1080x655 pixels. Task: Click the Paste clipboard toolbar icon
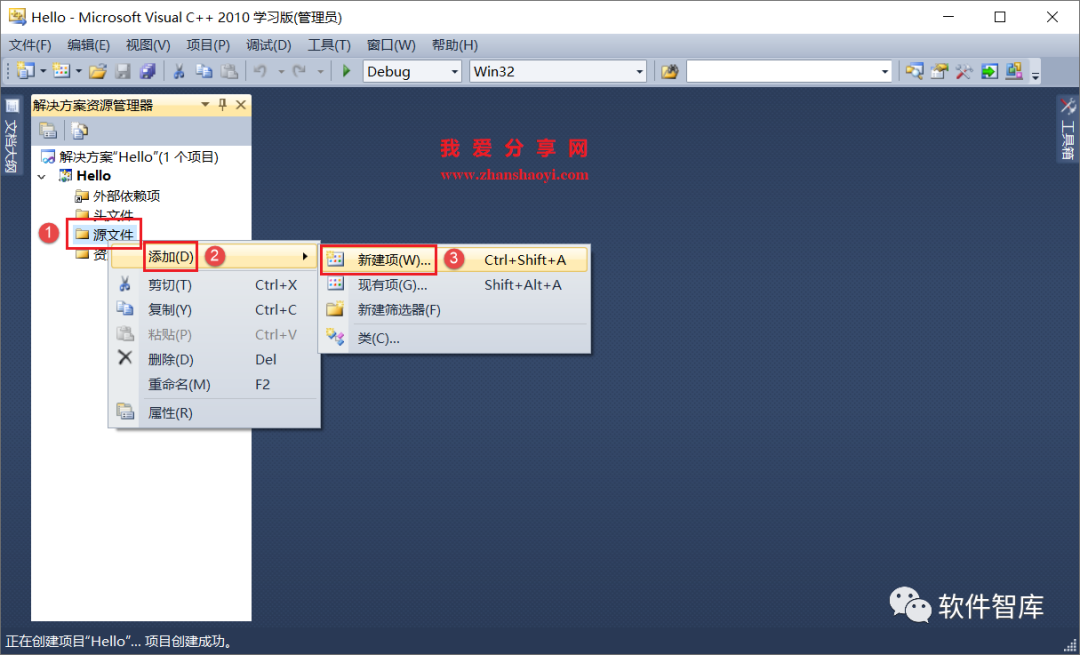point(229,71)
